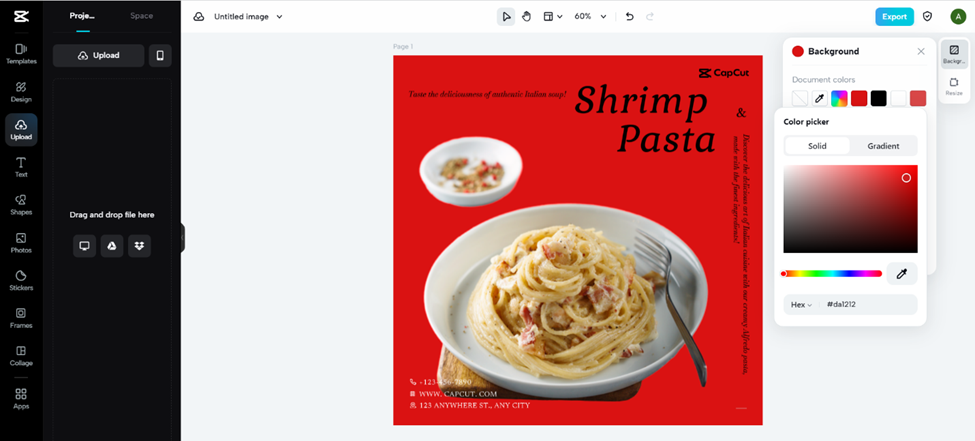Select the Background tool in right rail
Viewport: 975px width, 441px height.
click(x=954, y=54)
